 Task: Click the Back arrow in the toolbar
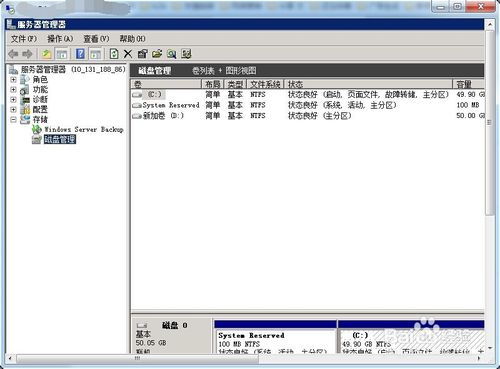point(13,54)
